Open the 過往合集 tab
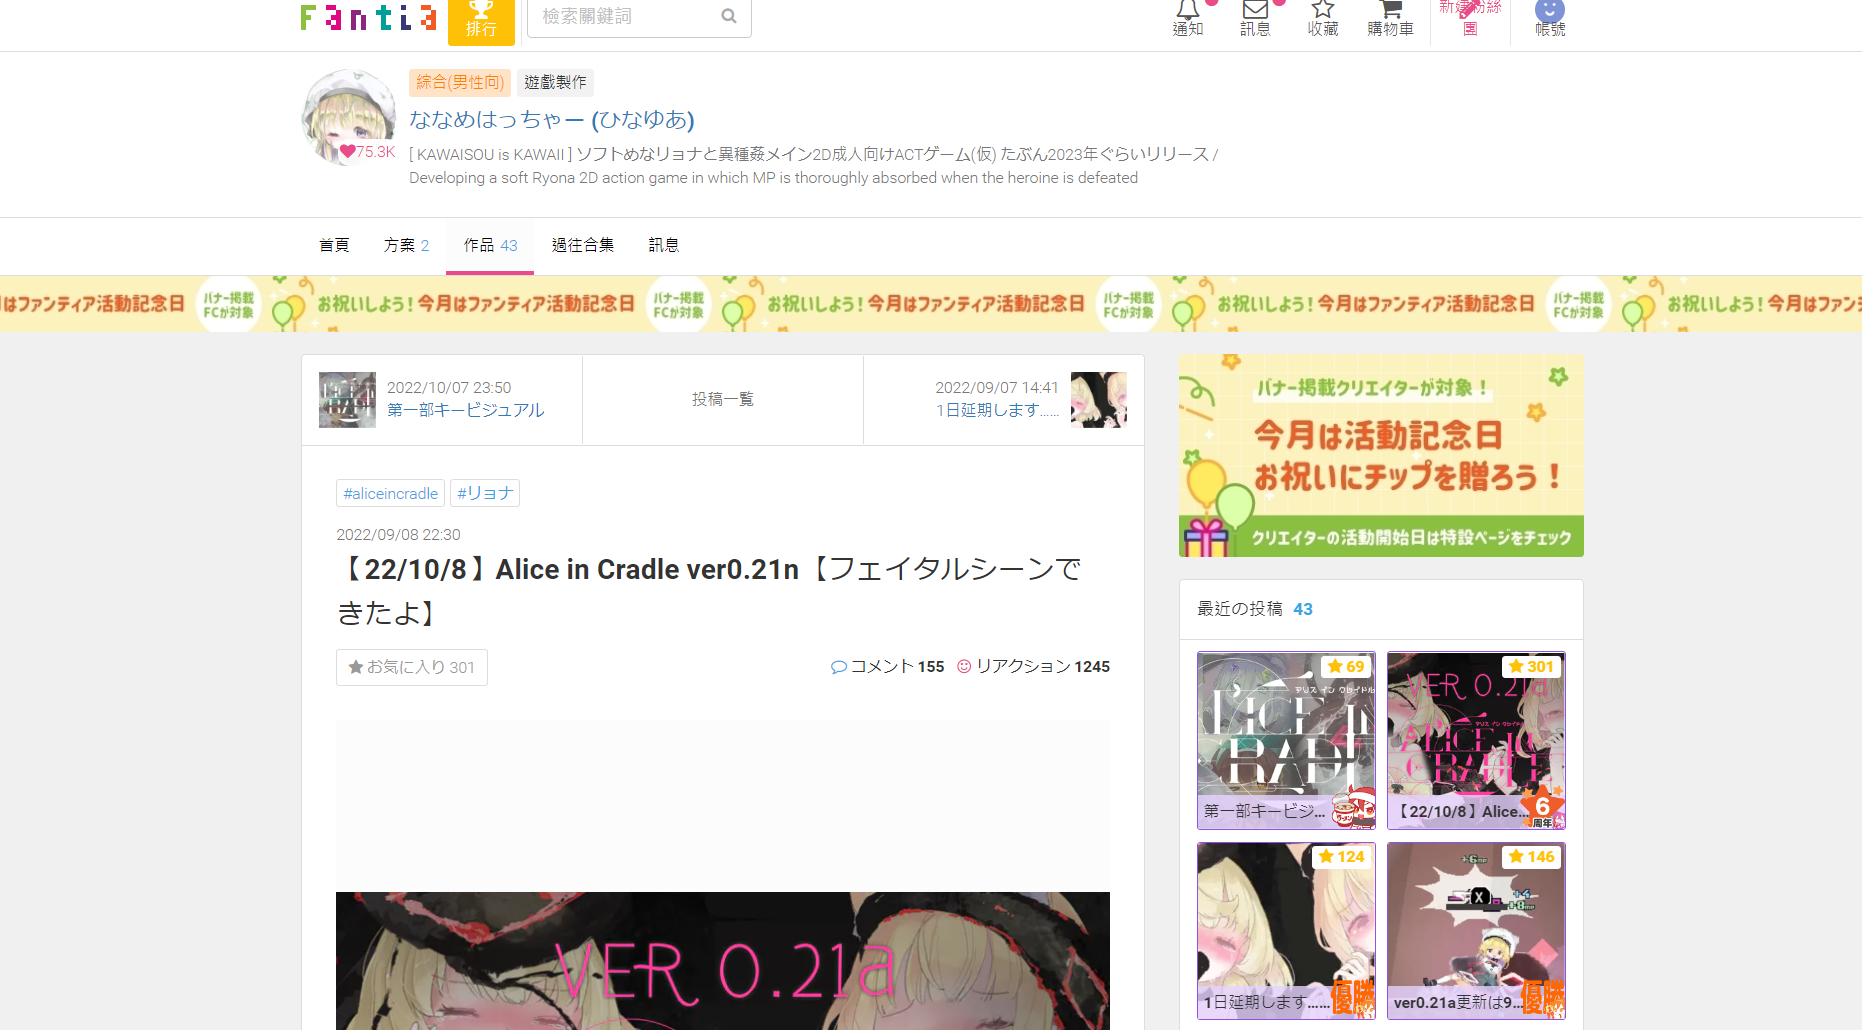This screenshot has width=1862, height=1030. [583, 245]
